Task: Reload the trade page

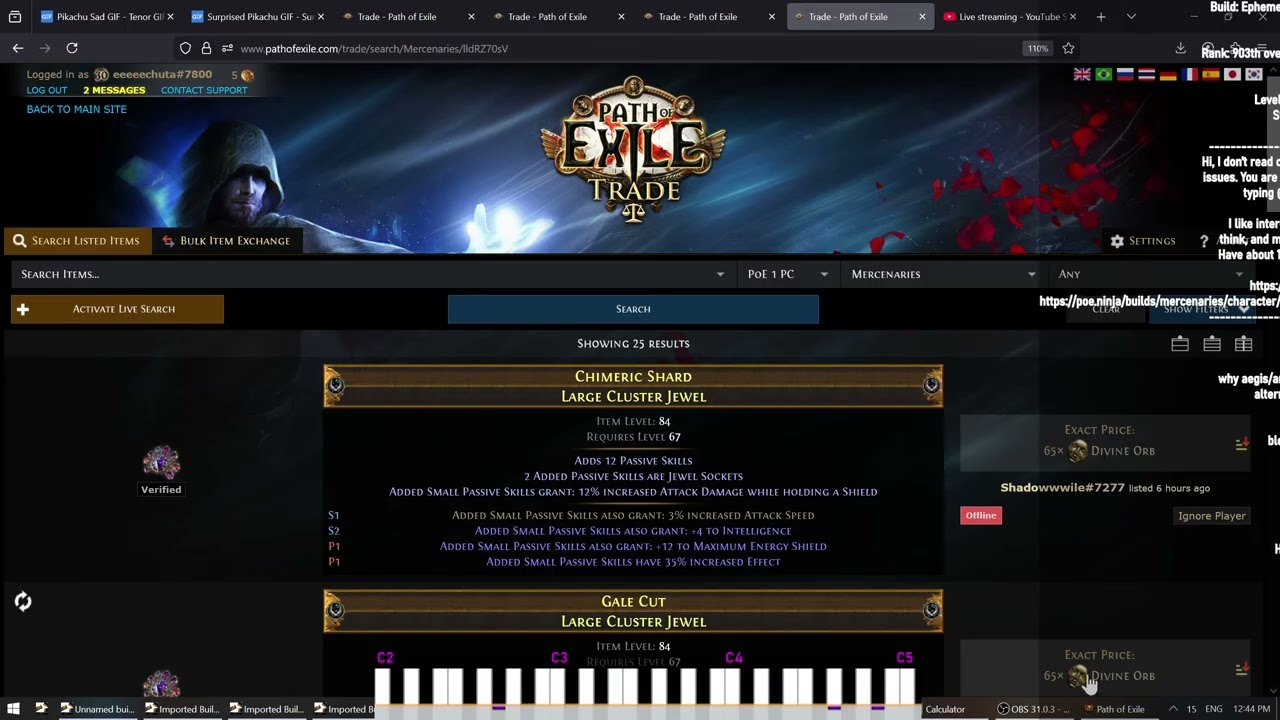Action: (72, 48)
